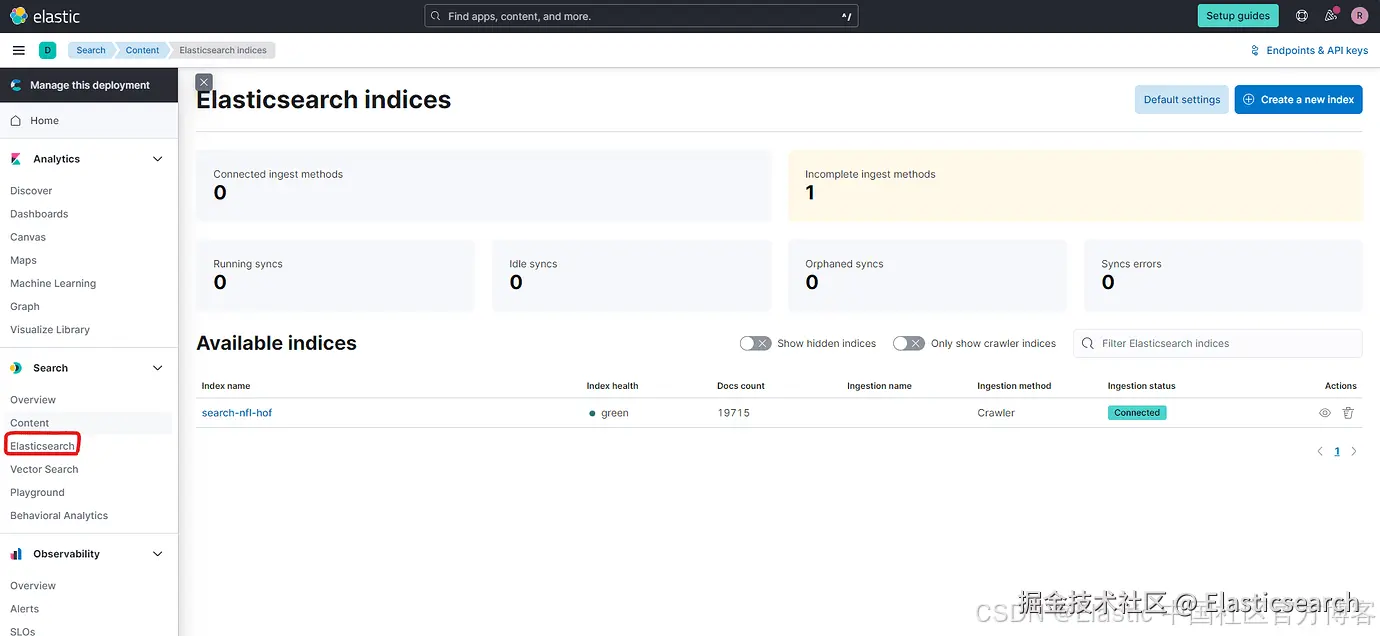This screenshot has height=636, width=1380.
Task: View the search-nfl-hof index eye icon
Action: 1325,413
